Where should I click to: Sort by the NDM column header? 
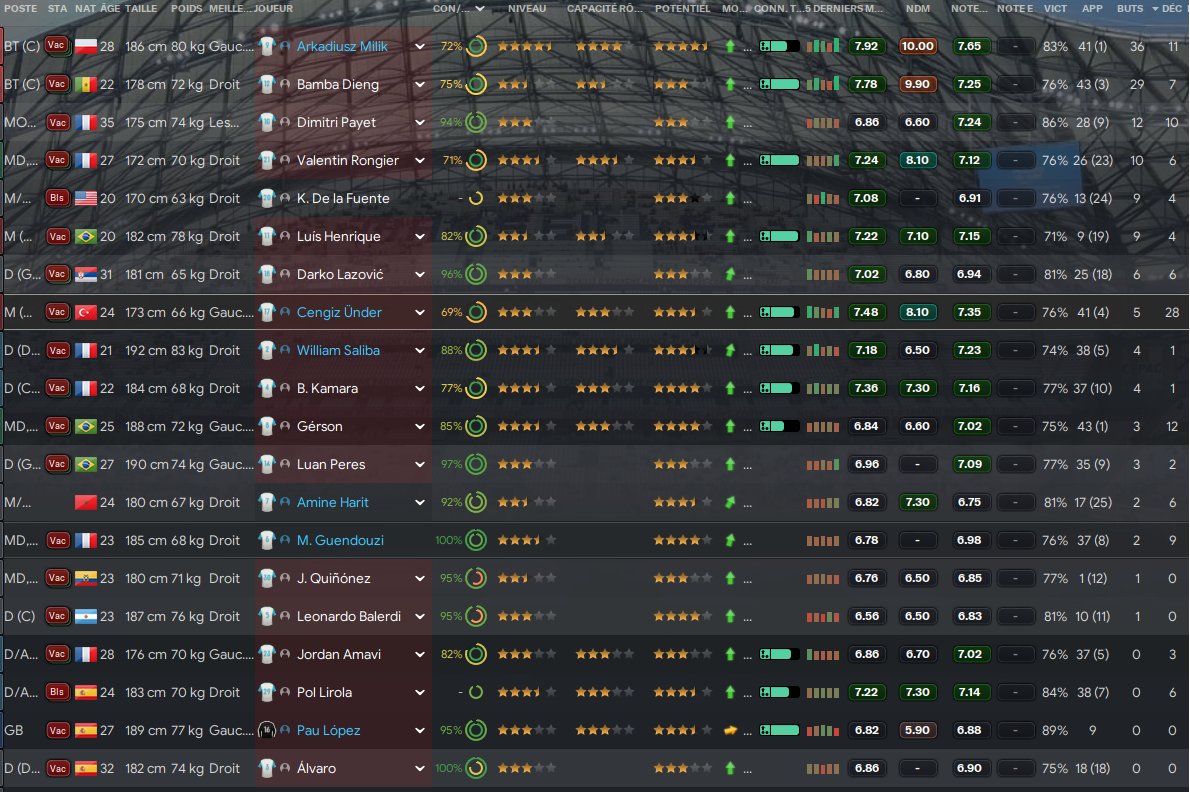pyautogui.click(x=918, y=8)
